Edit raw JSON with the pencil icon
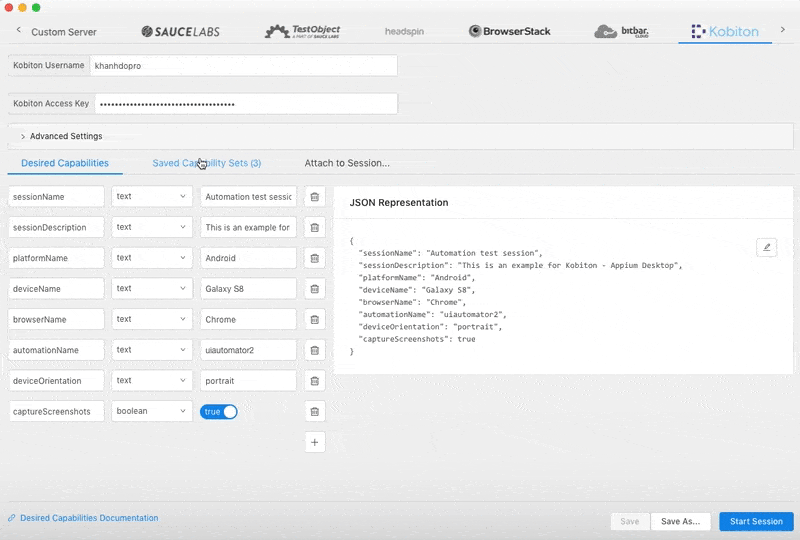800x540 pixels. coord(766,247)
